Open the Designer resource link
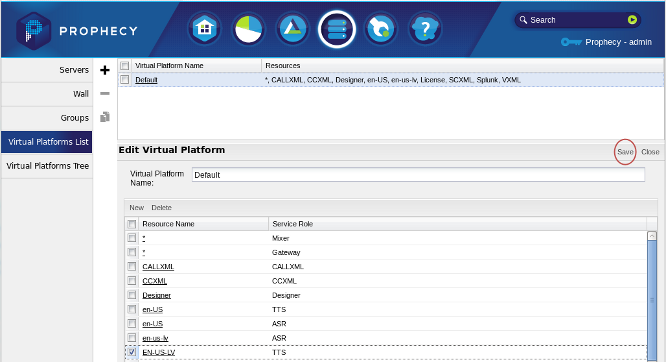This screenshot has height=362, width=666. 156,295
